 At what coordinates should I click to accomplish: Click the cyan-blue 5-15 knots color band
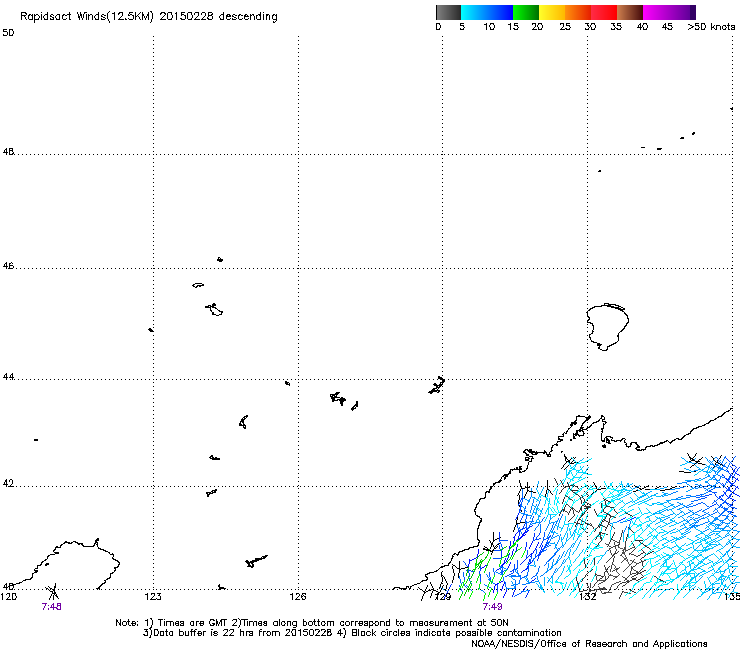tap(487, 12)
